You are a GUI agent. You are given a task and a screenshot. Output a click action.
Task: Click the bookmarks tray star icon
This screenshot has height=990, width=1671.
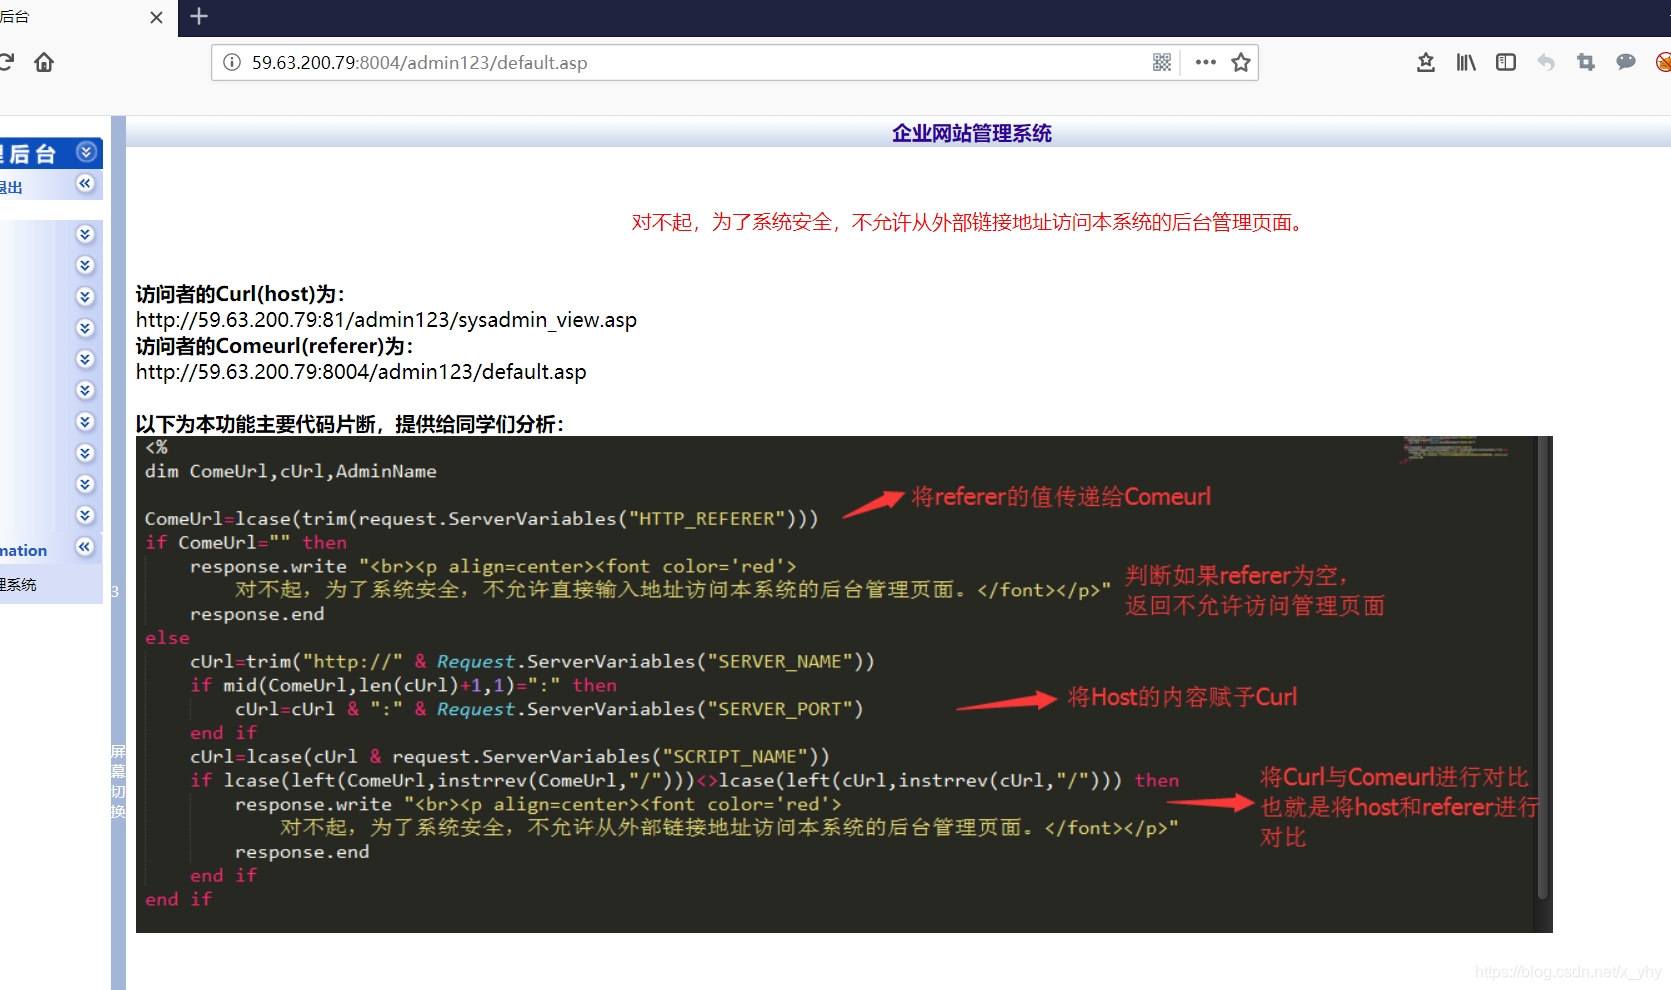tap(1426, 62)
